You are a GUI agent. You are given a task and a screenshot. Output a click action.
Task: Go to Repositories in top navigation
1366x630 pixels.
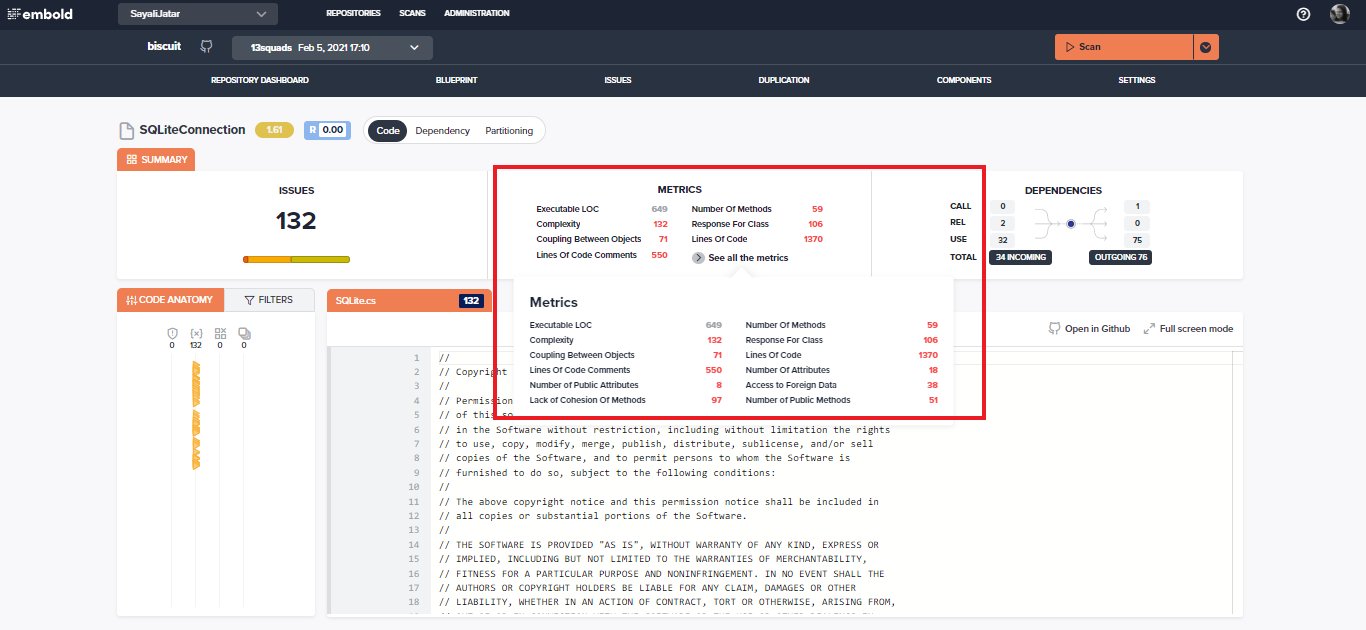click(353, 14)
